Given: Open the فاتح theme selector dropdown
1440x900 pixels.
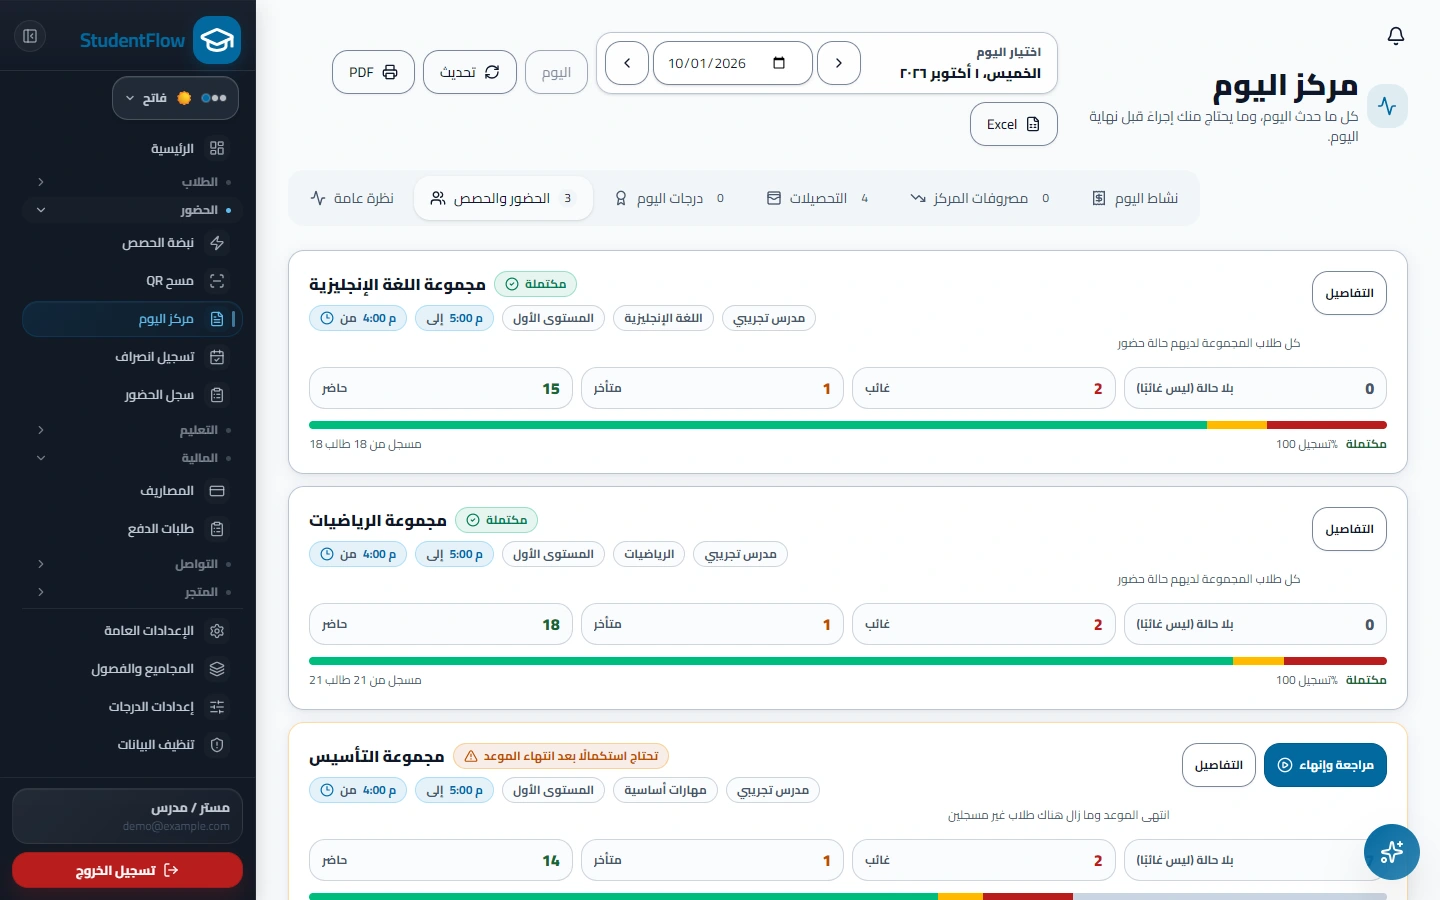Looking at the screenshot, I should pyautogui.click(x=176, y=98).
